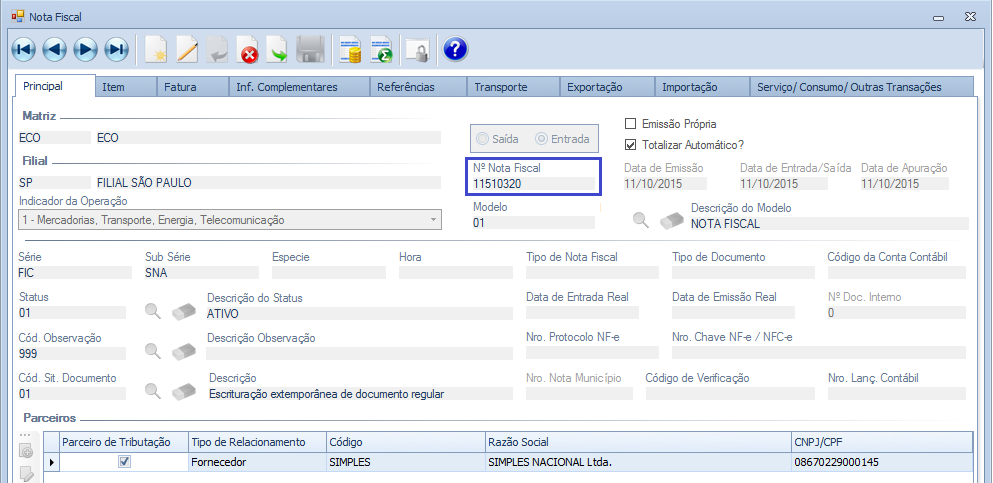Open the Referências tab
The height and width of the screenshot is (483, 993).
418,87
